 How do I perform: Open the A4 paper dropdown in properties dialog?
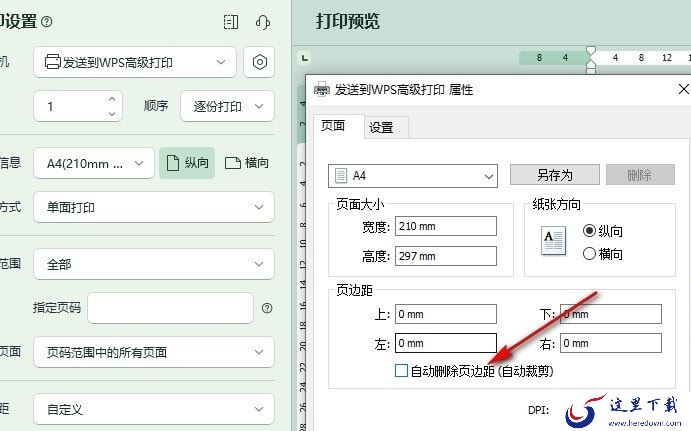click(x=413, y=176)
